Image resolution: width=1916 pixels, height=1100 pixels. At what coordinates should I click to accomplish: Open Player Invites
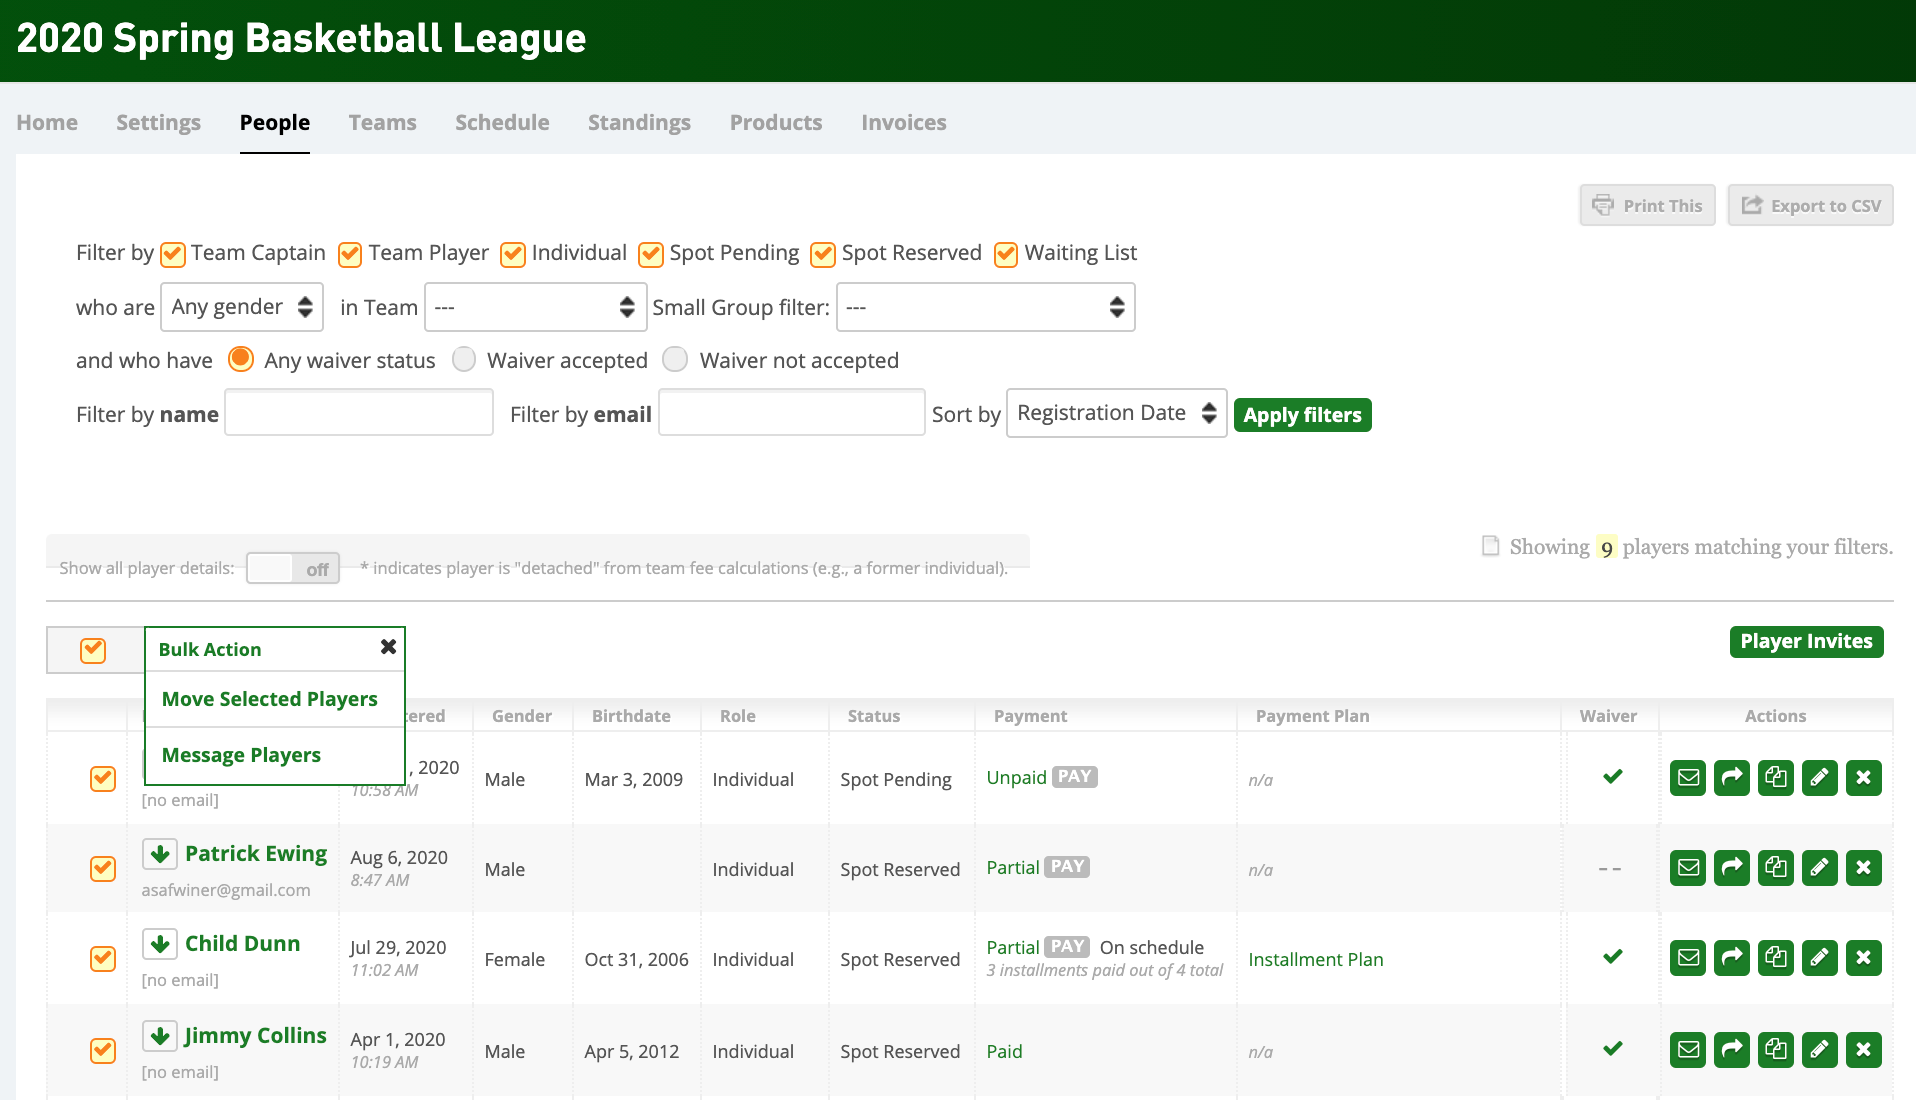[x=1806, y=641]
